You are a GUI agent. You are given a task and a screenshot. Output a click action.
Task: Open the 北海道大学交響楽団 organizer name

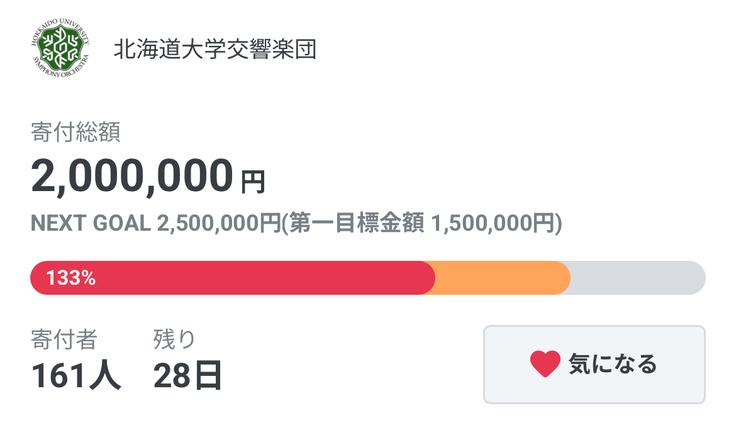pos(216,49)
